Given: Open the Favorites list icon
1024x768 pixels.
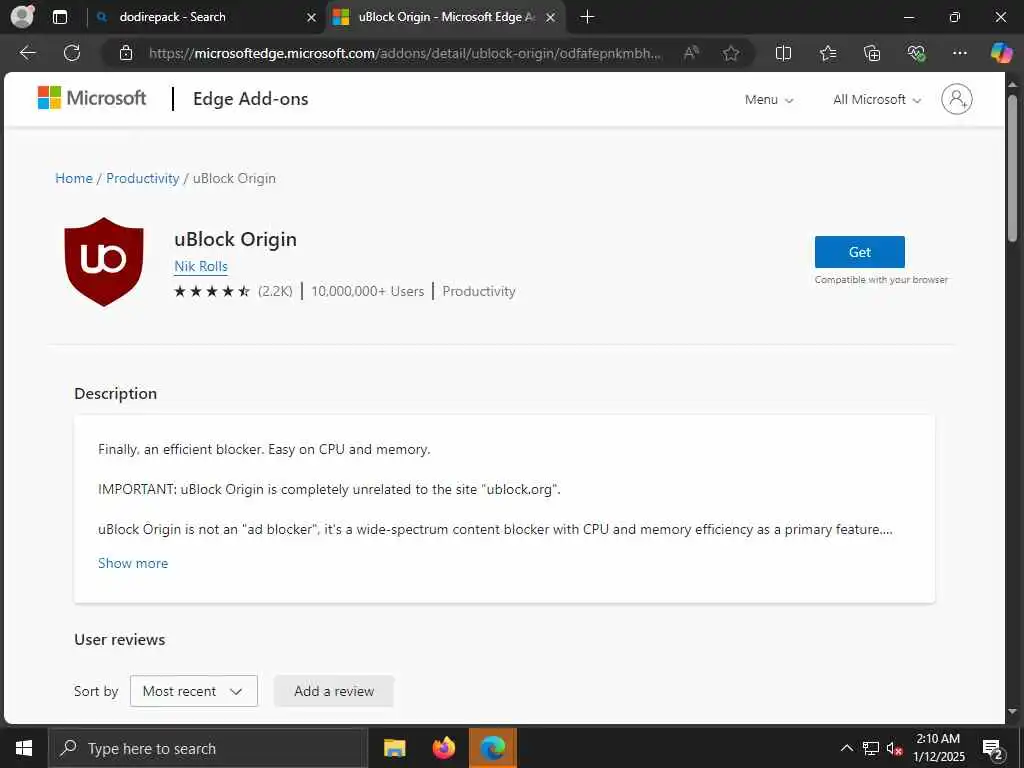Looking at the screenshot, I should coord(827,53).
